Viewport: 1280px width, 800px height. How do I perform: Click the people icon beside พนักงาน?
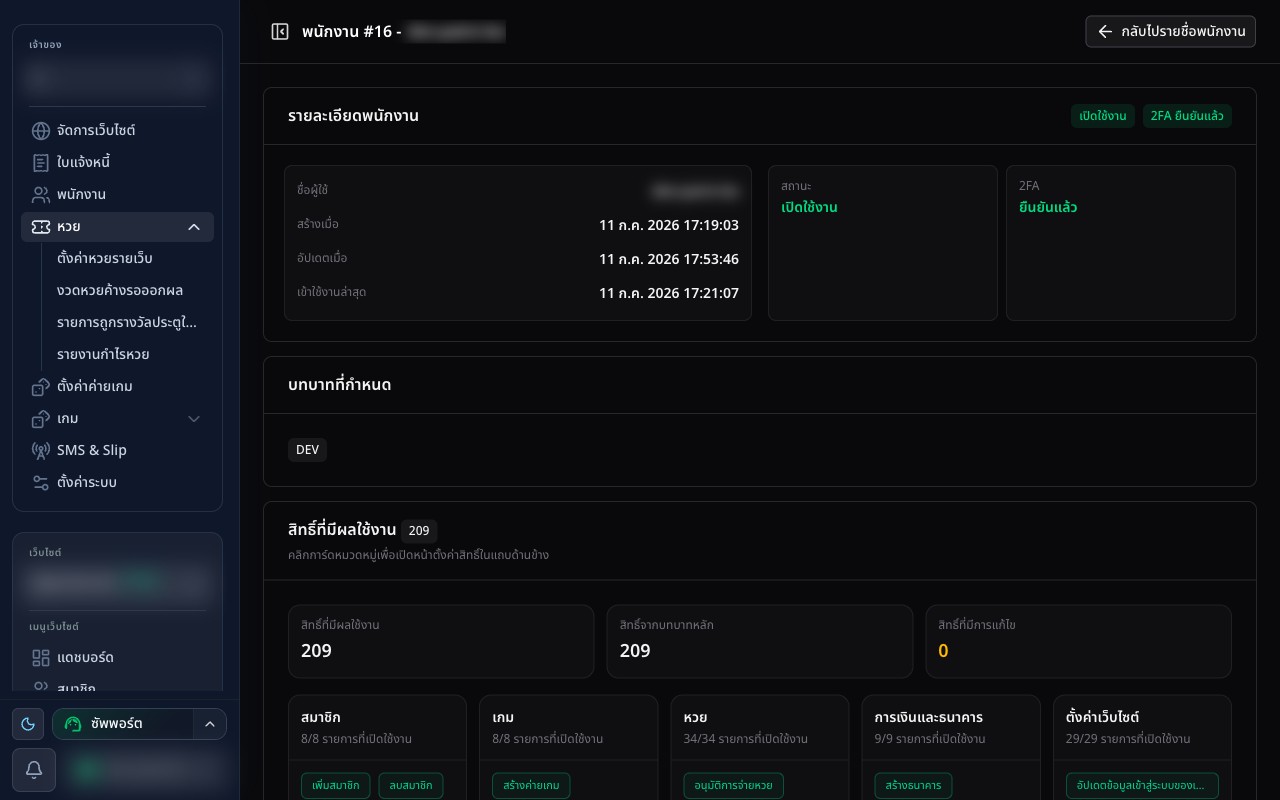41,194
